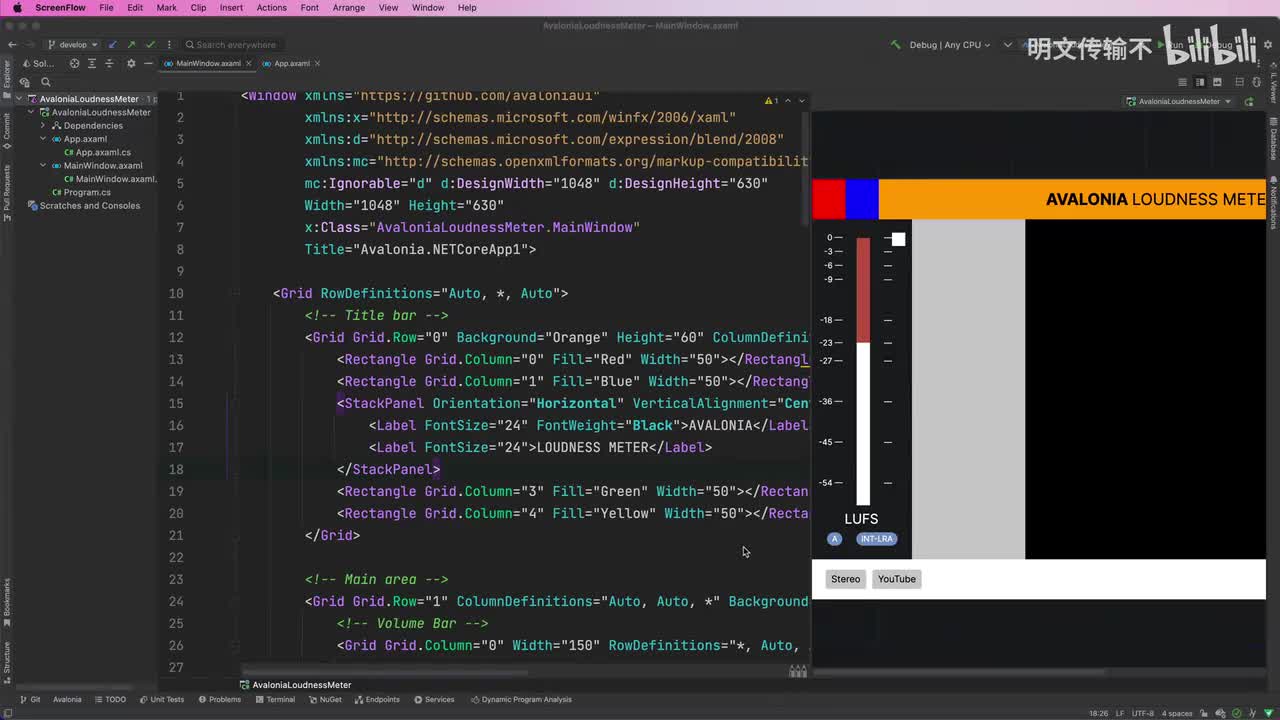1280x720 pixels.
Task: Open the Arrange menu
Action: click(348, 7)
